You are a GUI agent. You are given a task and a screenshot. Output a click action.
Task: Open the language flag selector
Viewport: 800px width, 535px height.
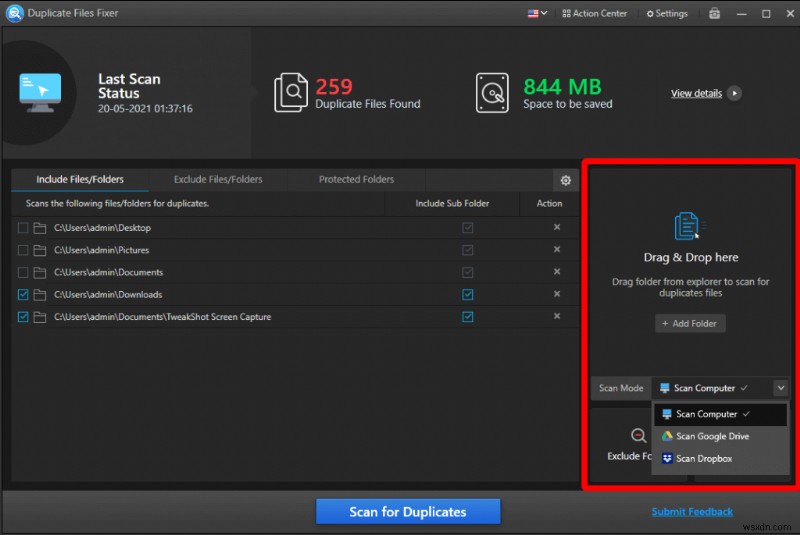tap(537, 13)
